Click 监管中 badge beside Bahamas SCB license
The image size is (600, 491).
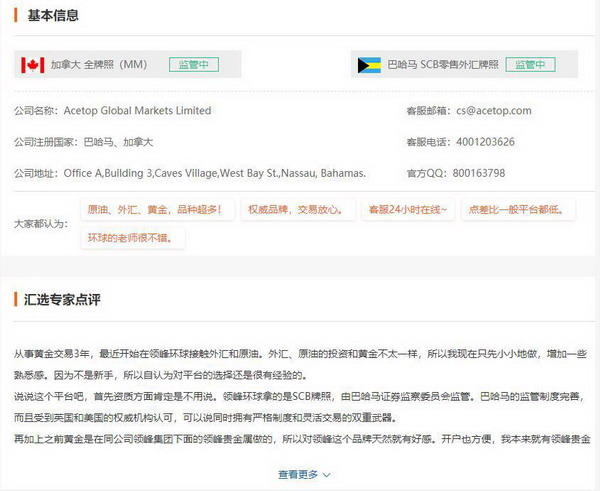click(x=531, y=65)
